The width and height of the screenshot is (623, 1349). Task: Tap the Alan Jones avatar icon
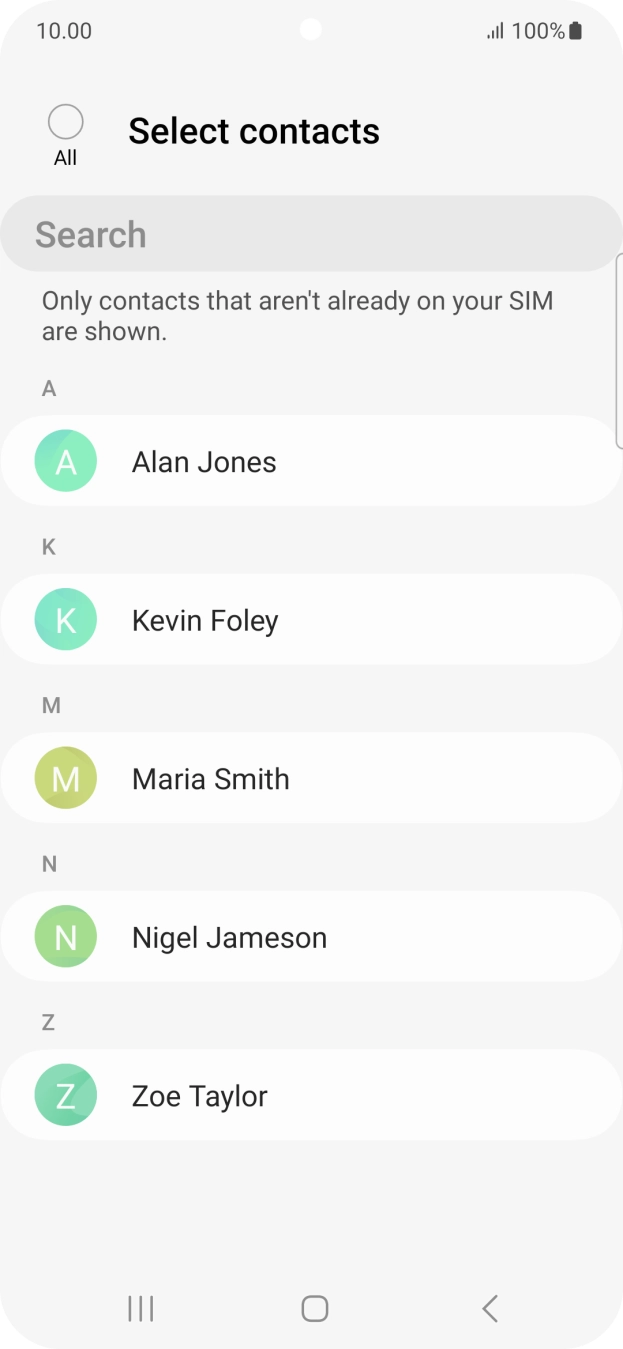click(66, 461)
